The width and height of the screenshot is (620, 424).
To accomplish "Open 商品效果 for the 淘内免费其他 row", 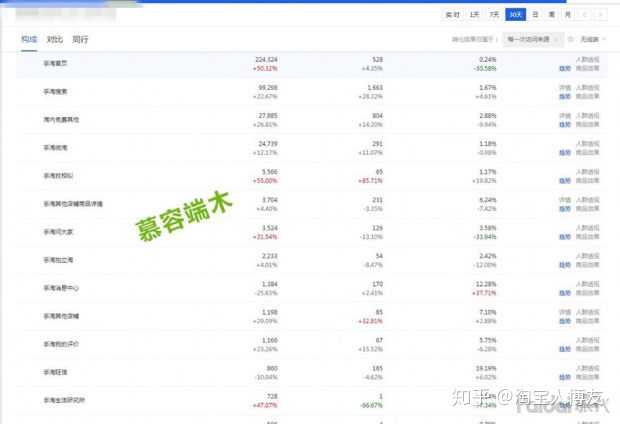I will pos(588,125).
